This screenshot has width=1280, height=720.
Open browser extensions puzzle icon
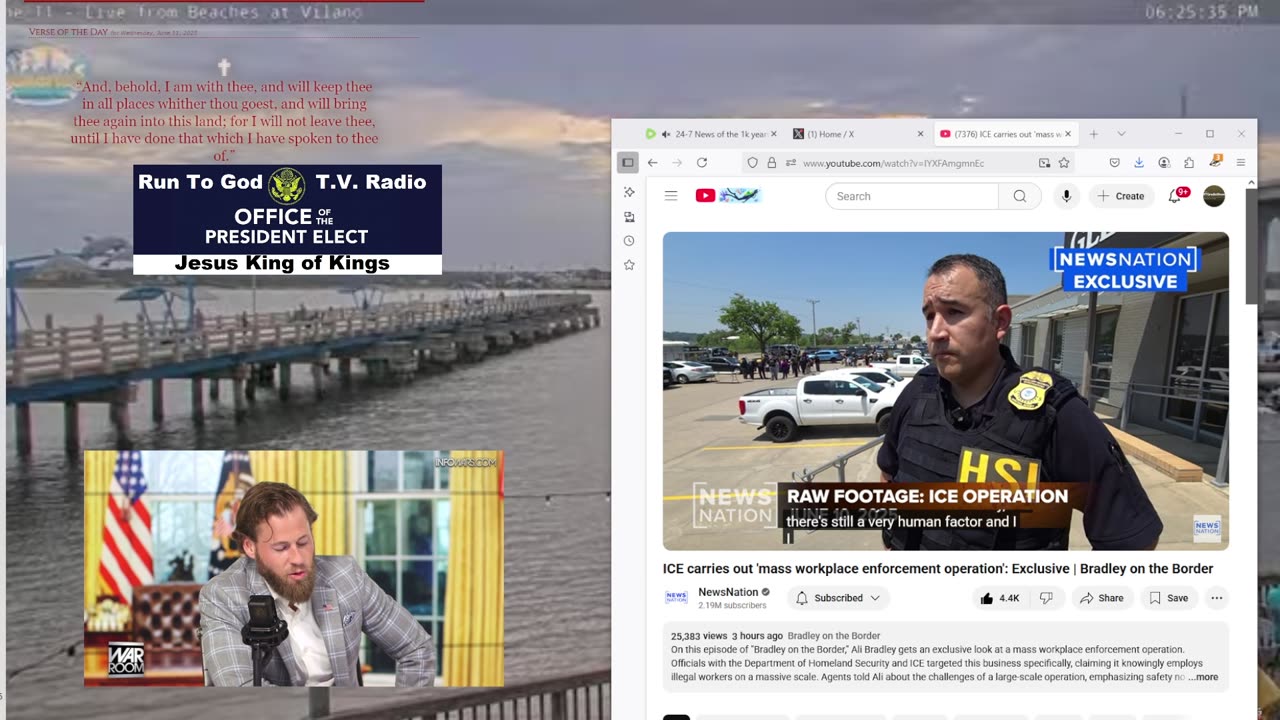pos(1189,162)
